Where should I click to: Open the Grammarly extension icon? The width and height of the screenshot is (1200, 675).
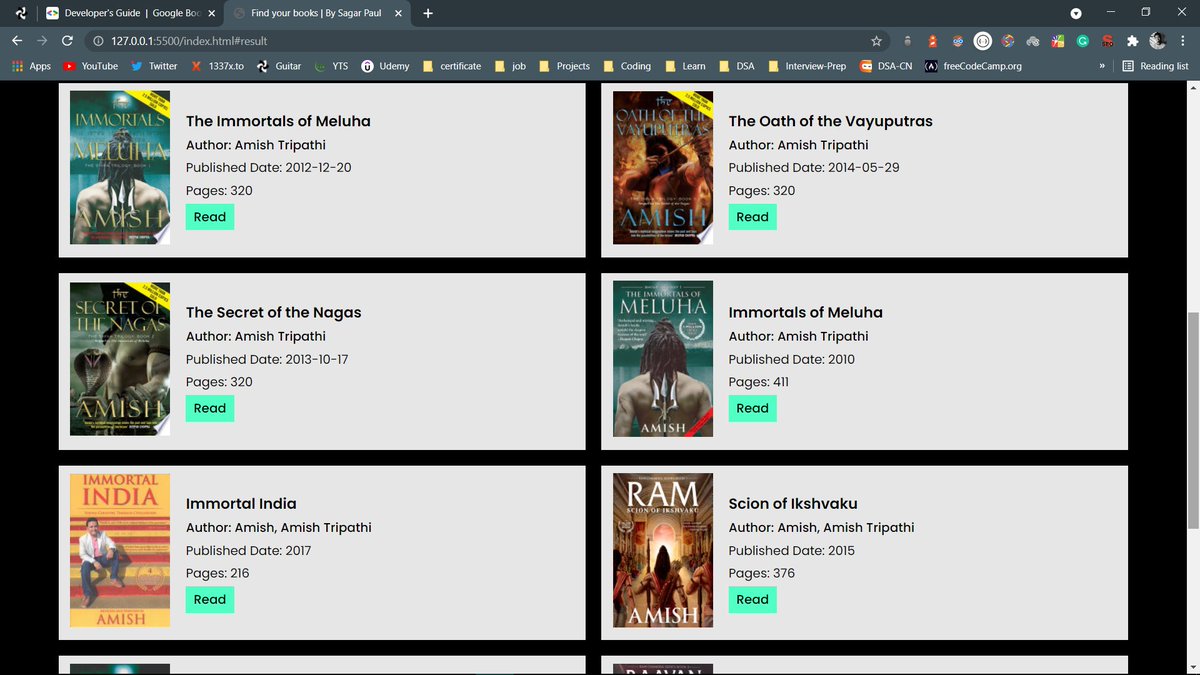(1083, 41)
